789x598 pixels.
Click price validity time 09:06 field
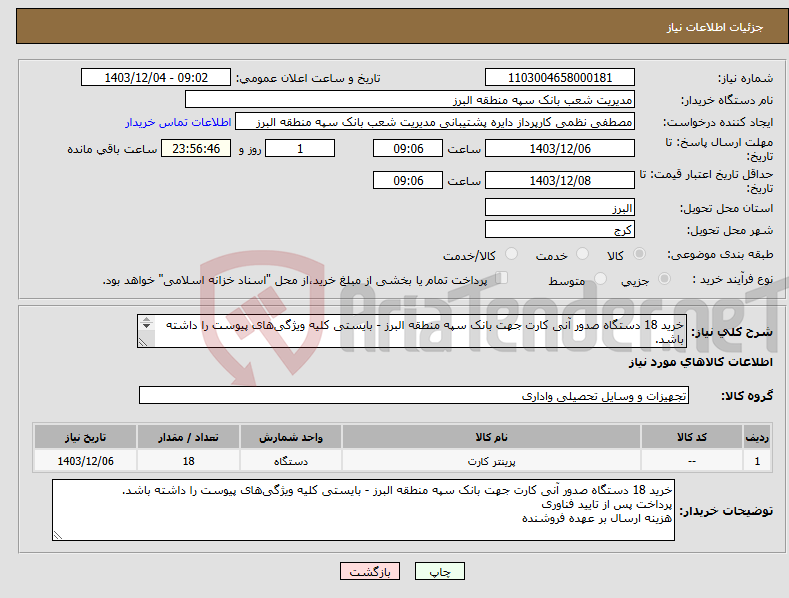pos(408,180)
